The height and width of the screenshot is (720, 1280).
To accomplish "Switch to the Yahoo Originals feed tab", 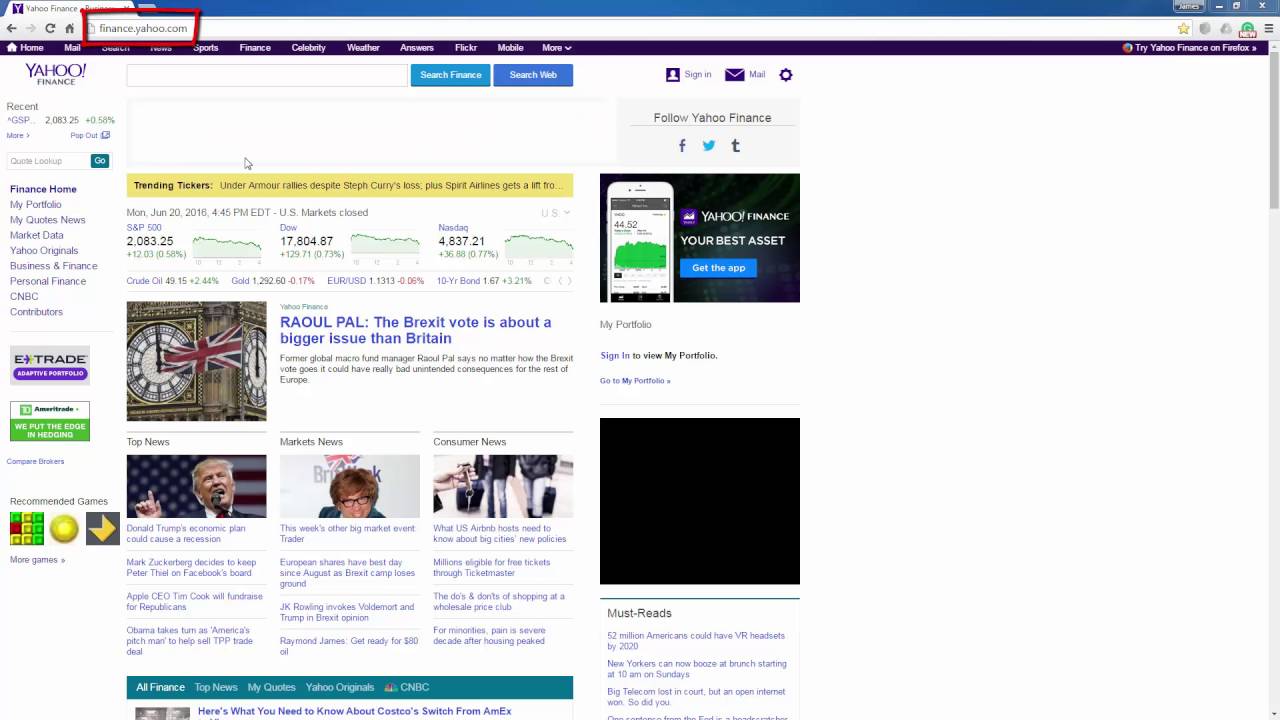I will pyautogui.click(x=340, y=688).
